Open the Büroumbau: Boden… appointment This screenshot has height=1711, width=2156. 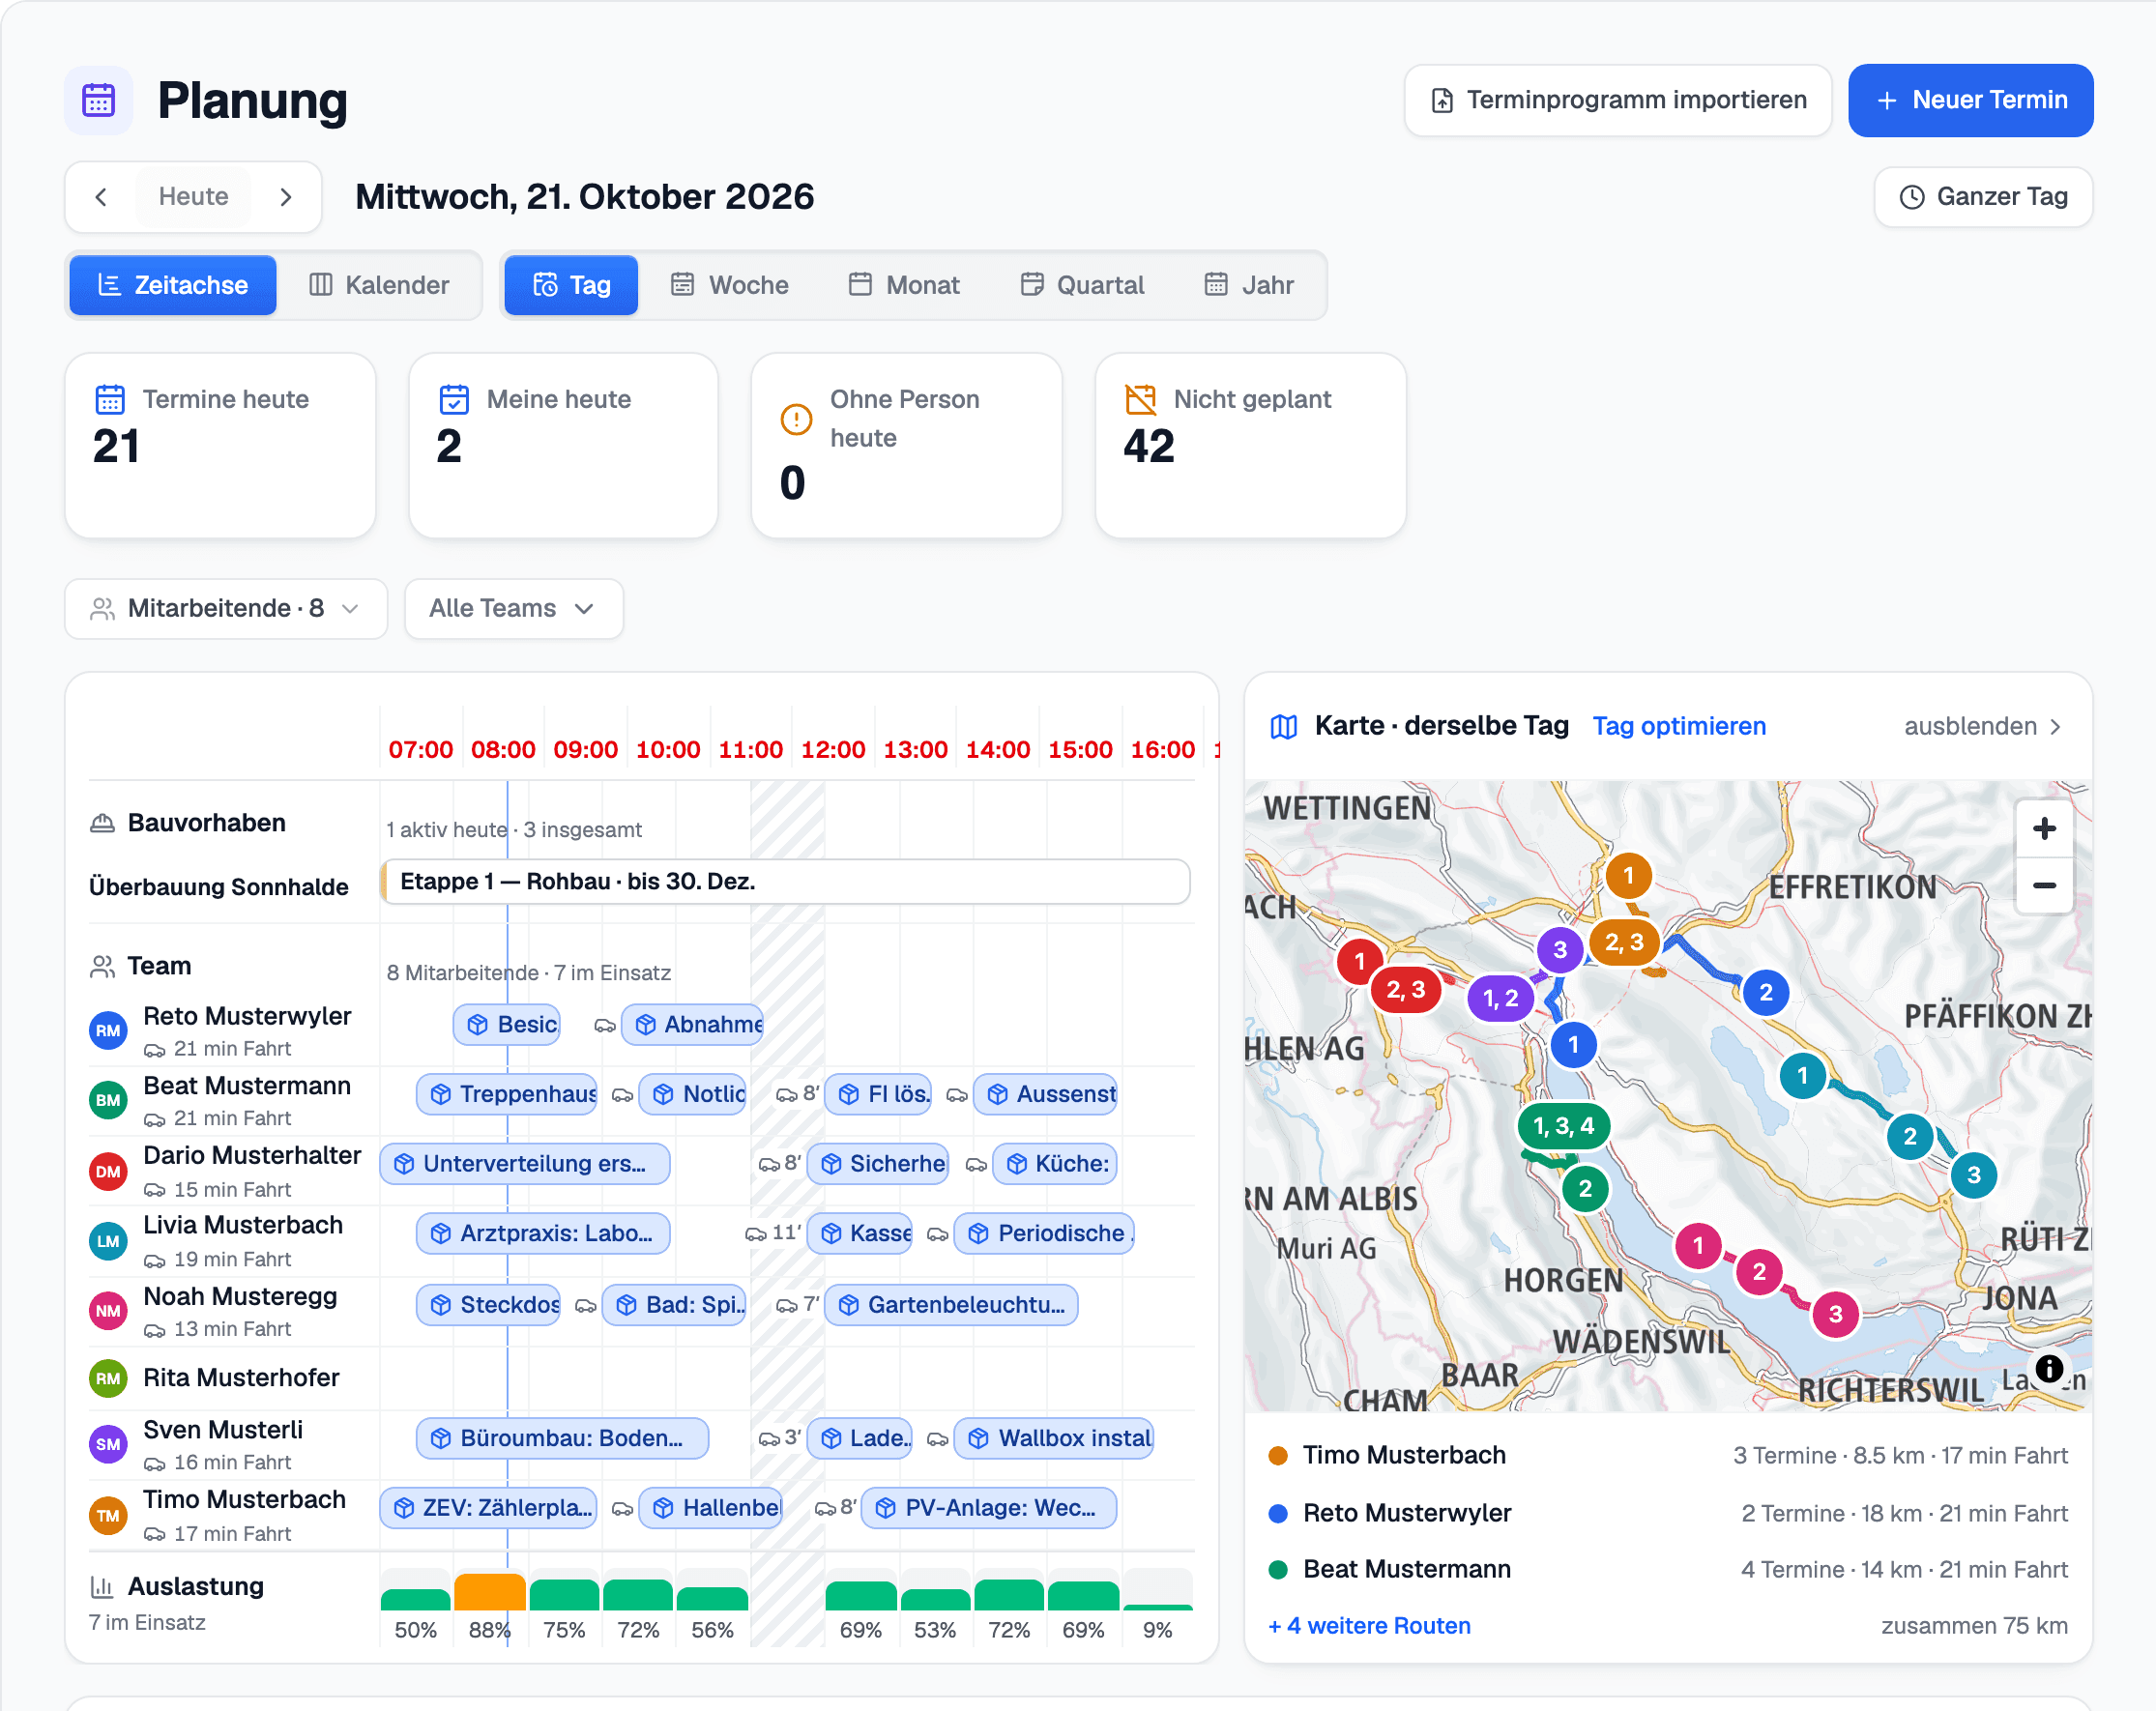562,1438
